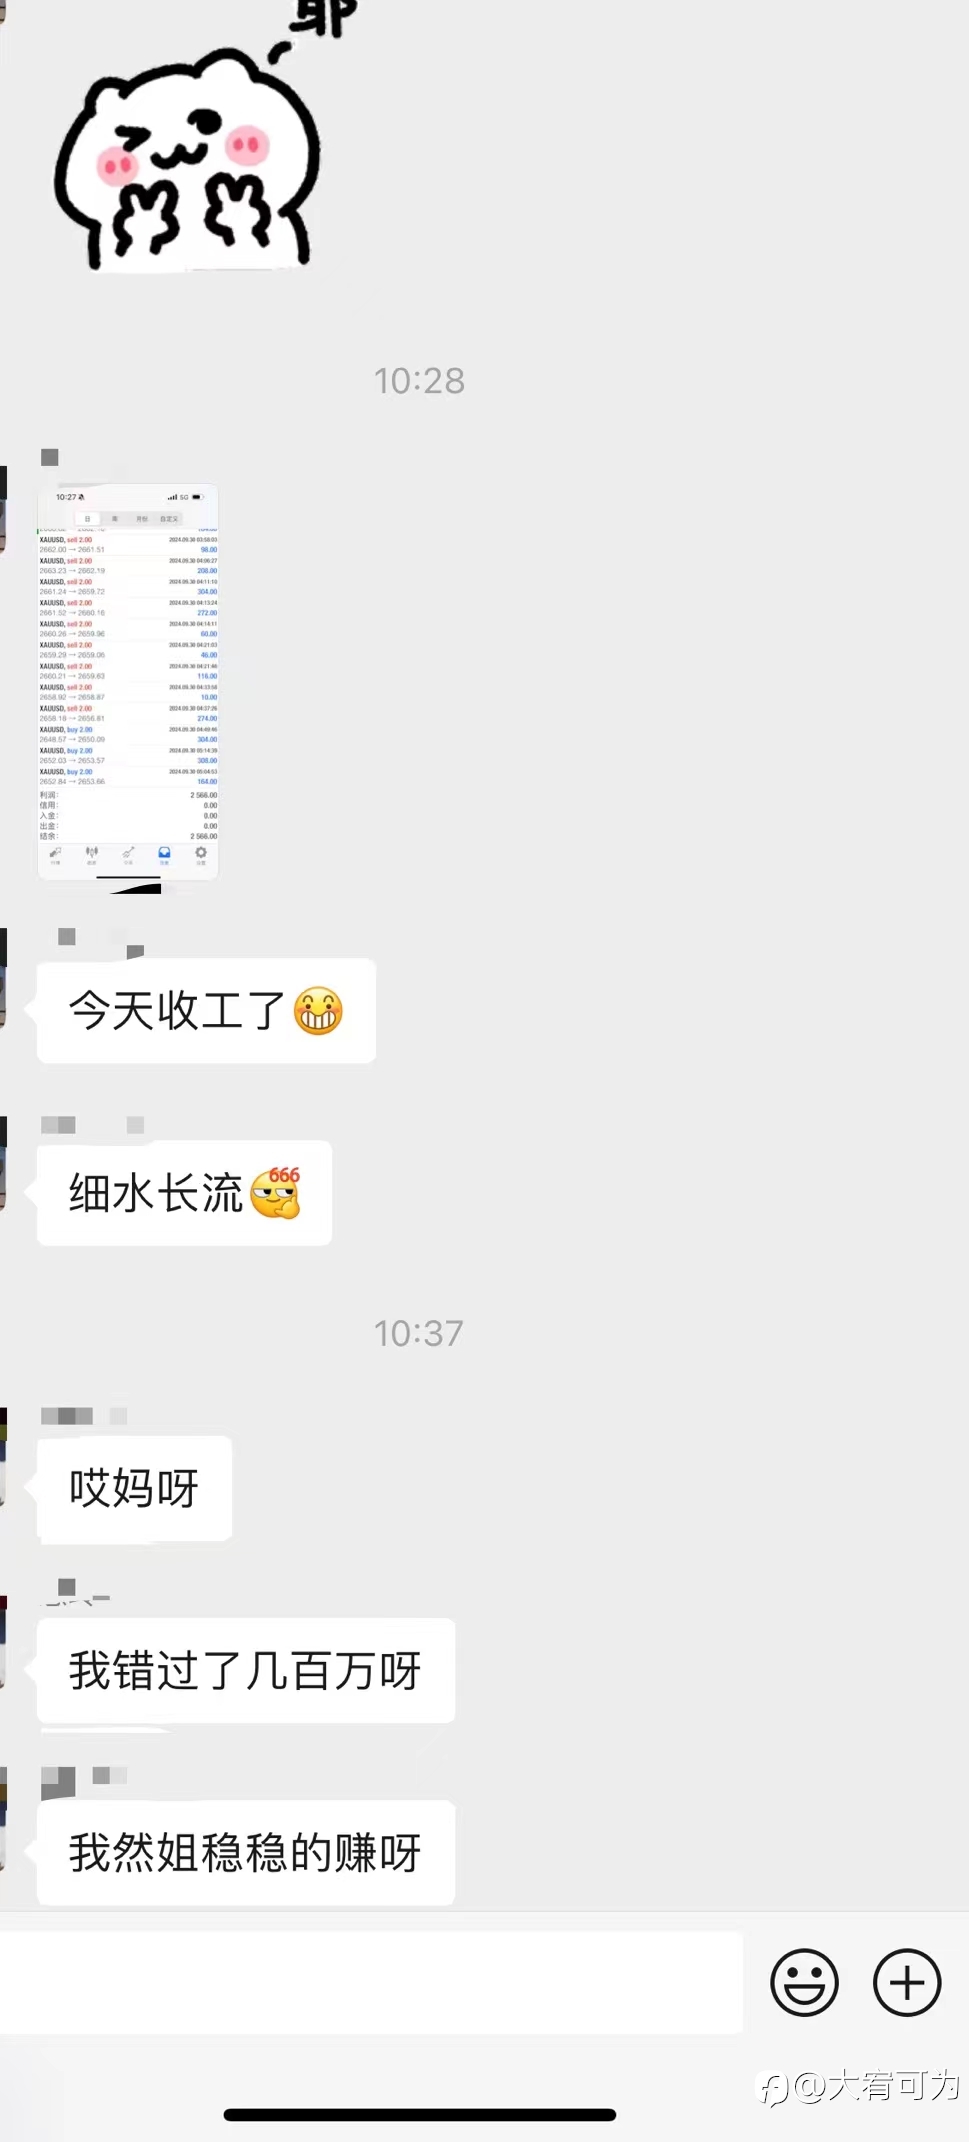Tap the watermark logo beside @大有可为
This screenshot has height=2142, width=969.
(774, 2088)
